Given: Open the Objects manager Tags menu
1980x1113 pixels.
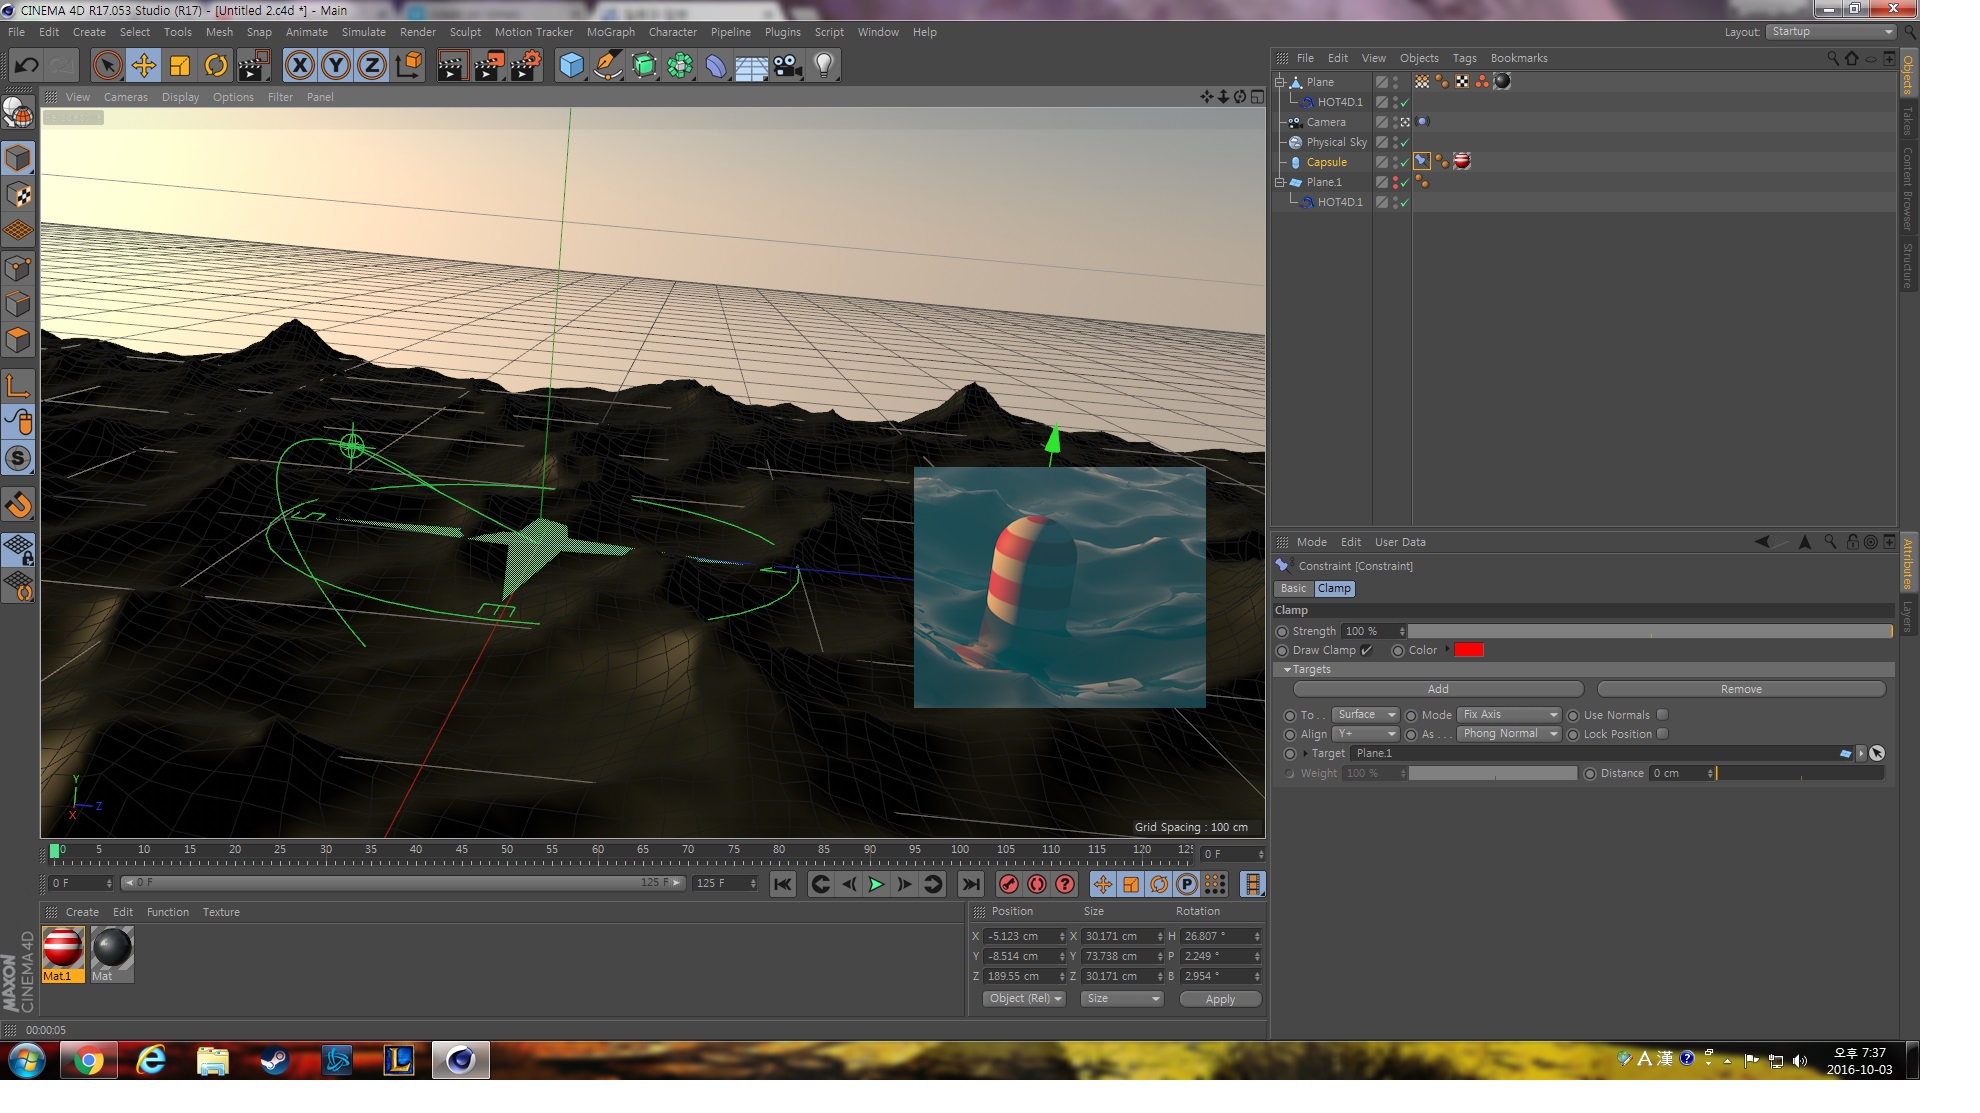Looking at the screenshot, I should 1464,58.
